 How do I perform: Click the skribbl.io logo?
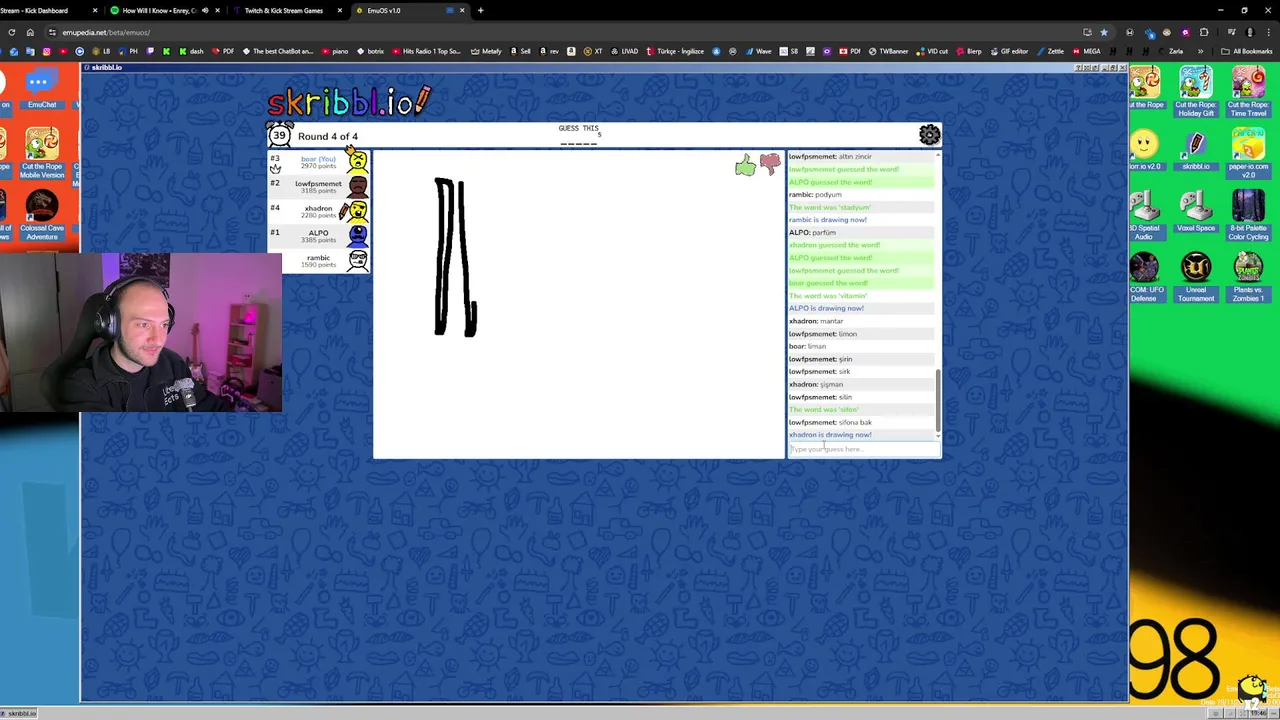pyautogui.click(x=349, y=101)
